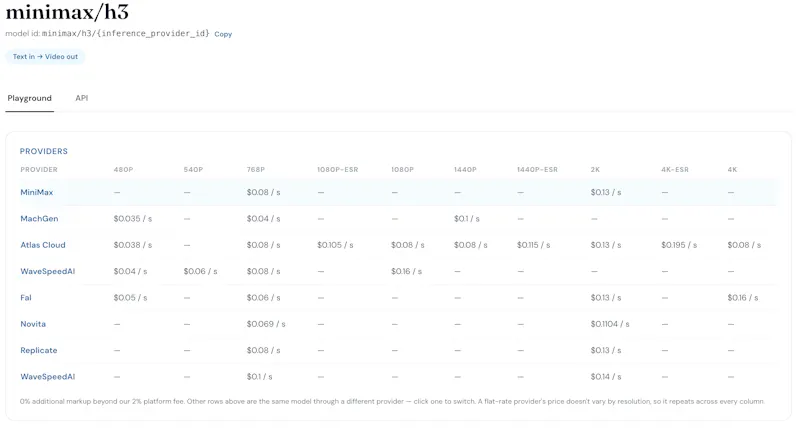Screen dimensions: 800x428
Task: Click MachGen 480P price $0.035 / s
Action: coord(133,219)
